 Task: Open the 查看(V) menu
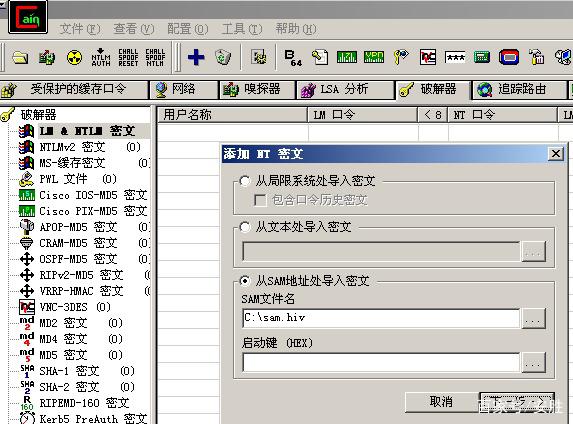134,29
